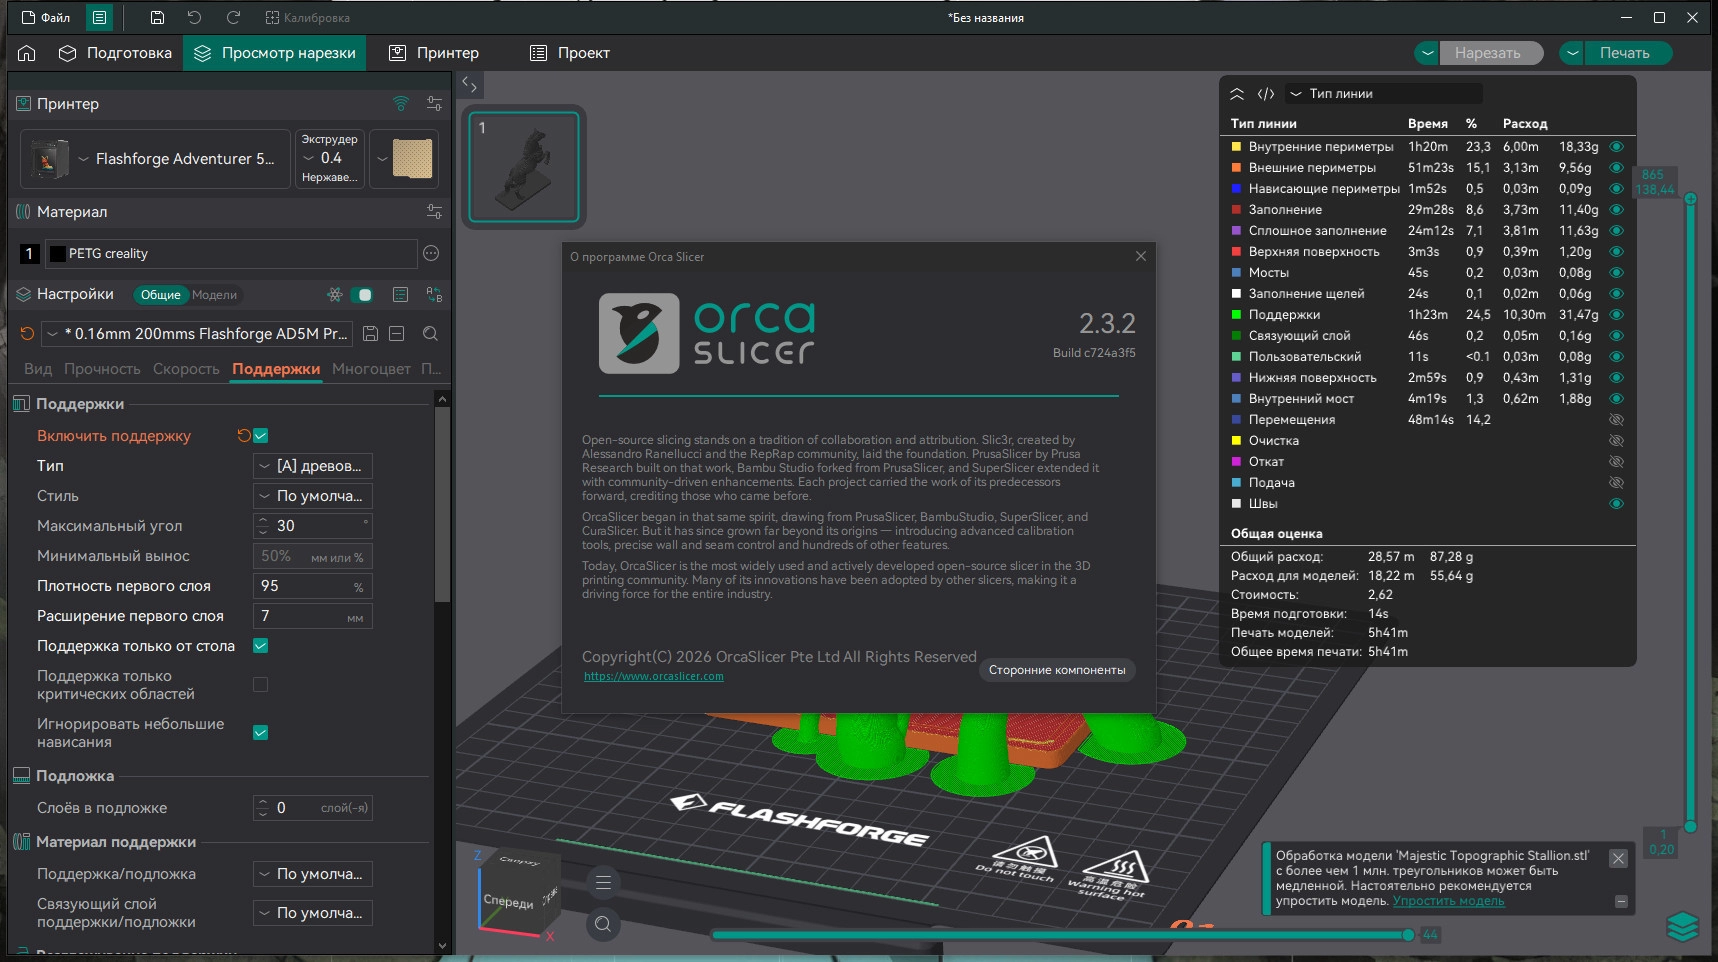Open the settings list icon in Настройки header
The image size is (1718, 962).
point(400,295)
